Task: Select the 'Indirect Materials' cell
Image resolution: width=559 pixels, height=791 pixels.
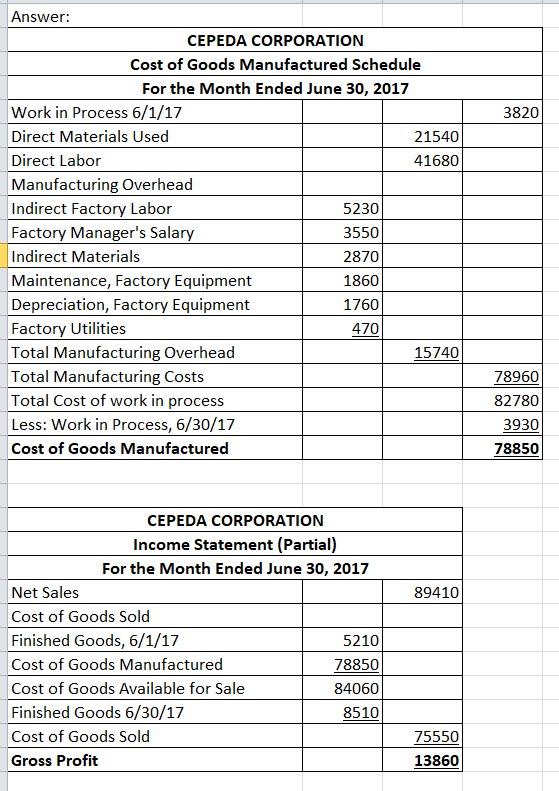Action: 155,256
